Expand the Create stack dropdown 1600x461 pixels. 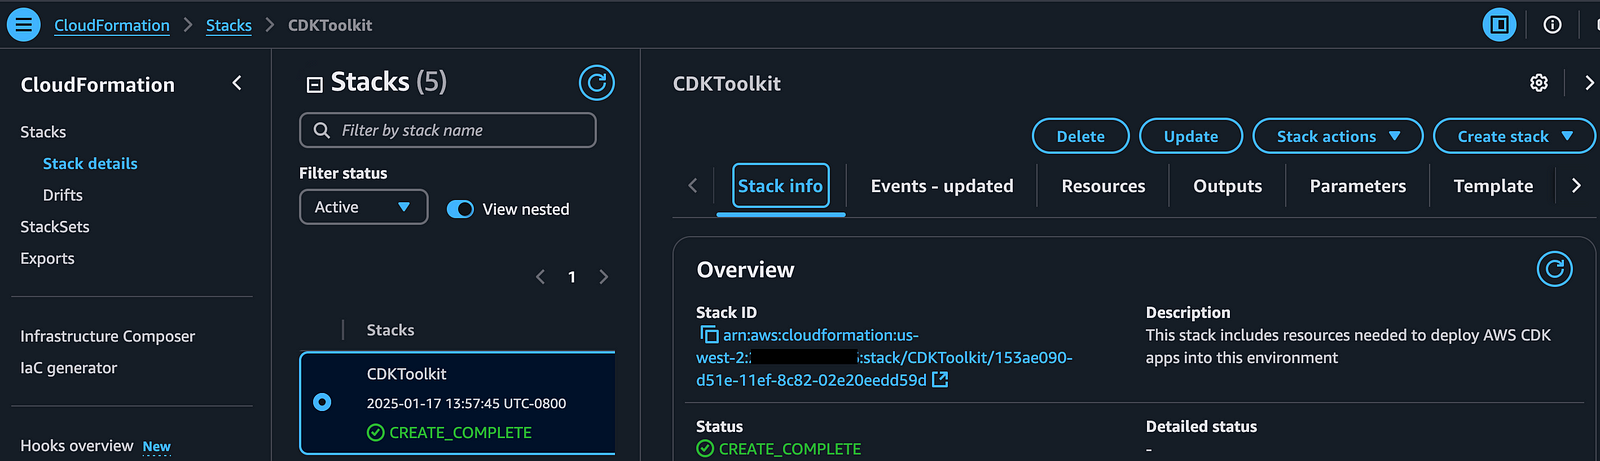click(1513, 136)
